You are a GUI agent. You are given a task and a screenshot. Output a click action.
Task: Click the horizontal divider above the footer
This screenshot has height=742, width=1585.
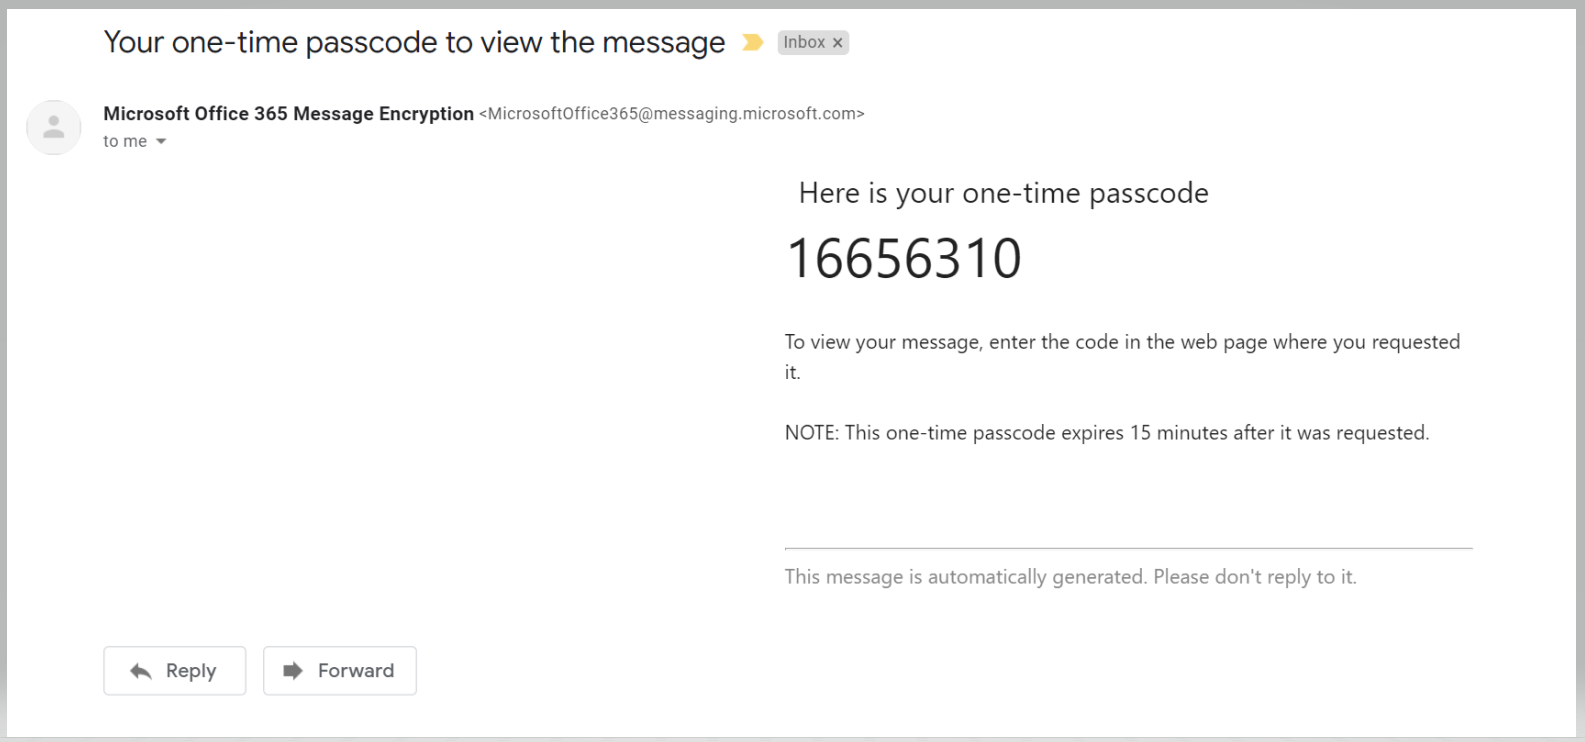point(1128,548)
